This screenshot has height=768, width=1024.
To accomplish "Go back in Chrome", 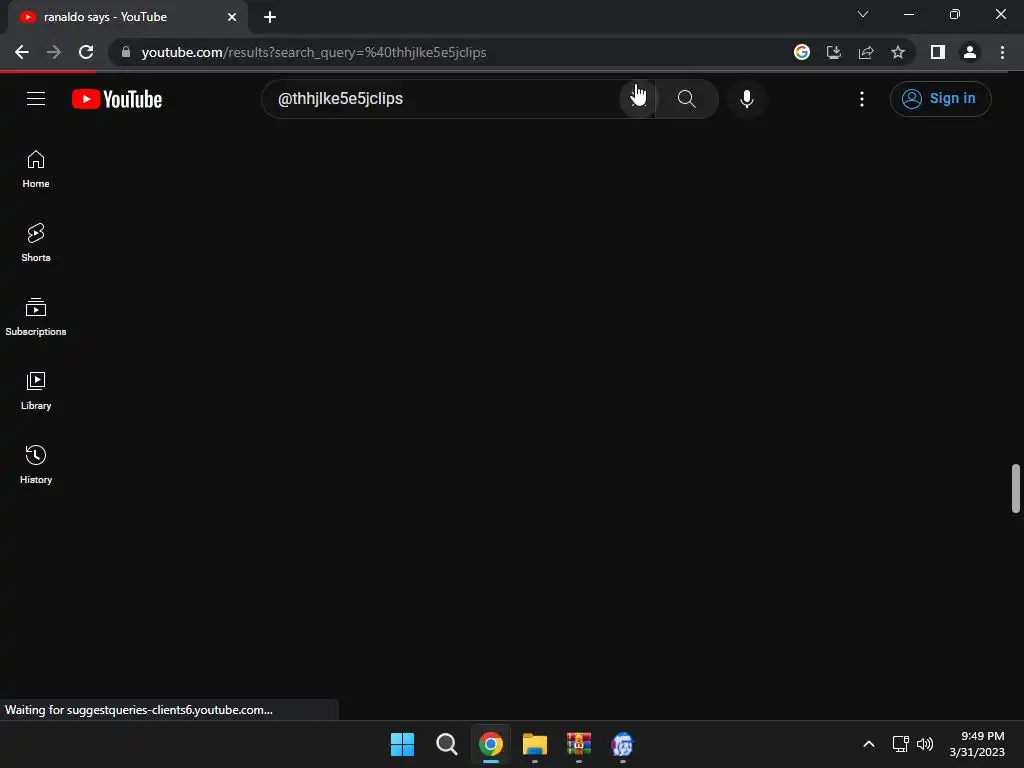I will [22, 52].
